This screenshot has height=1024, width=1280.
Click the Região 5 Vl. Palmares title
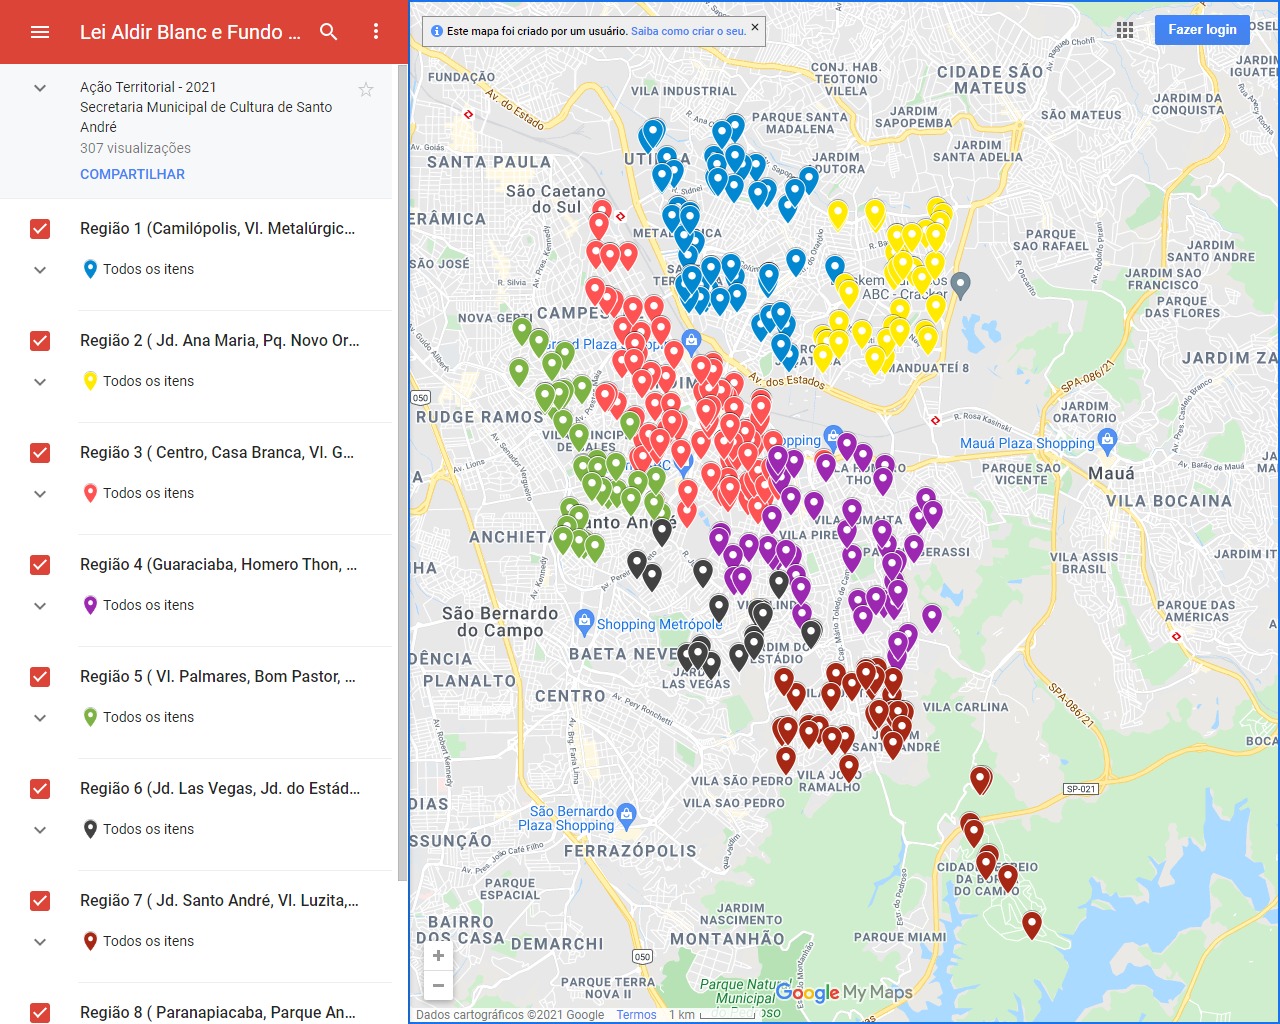click(218, 677)
